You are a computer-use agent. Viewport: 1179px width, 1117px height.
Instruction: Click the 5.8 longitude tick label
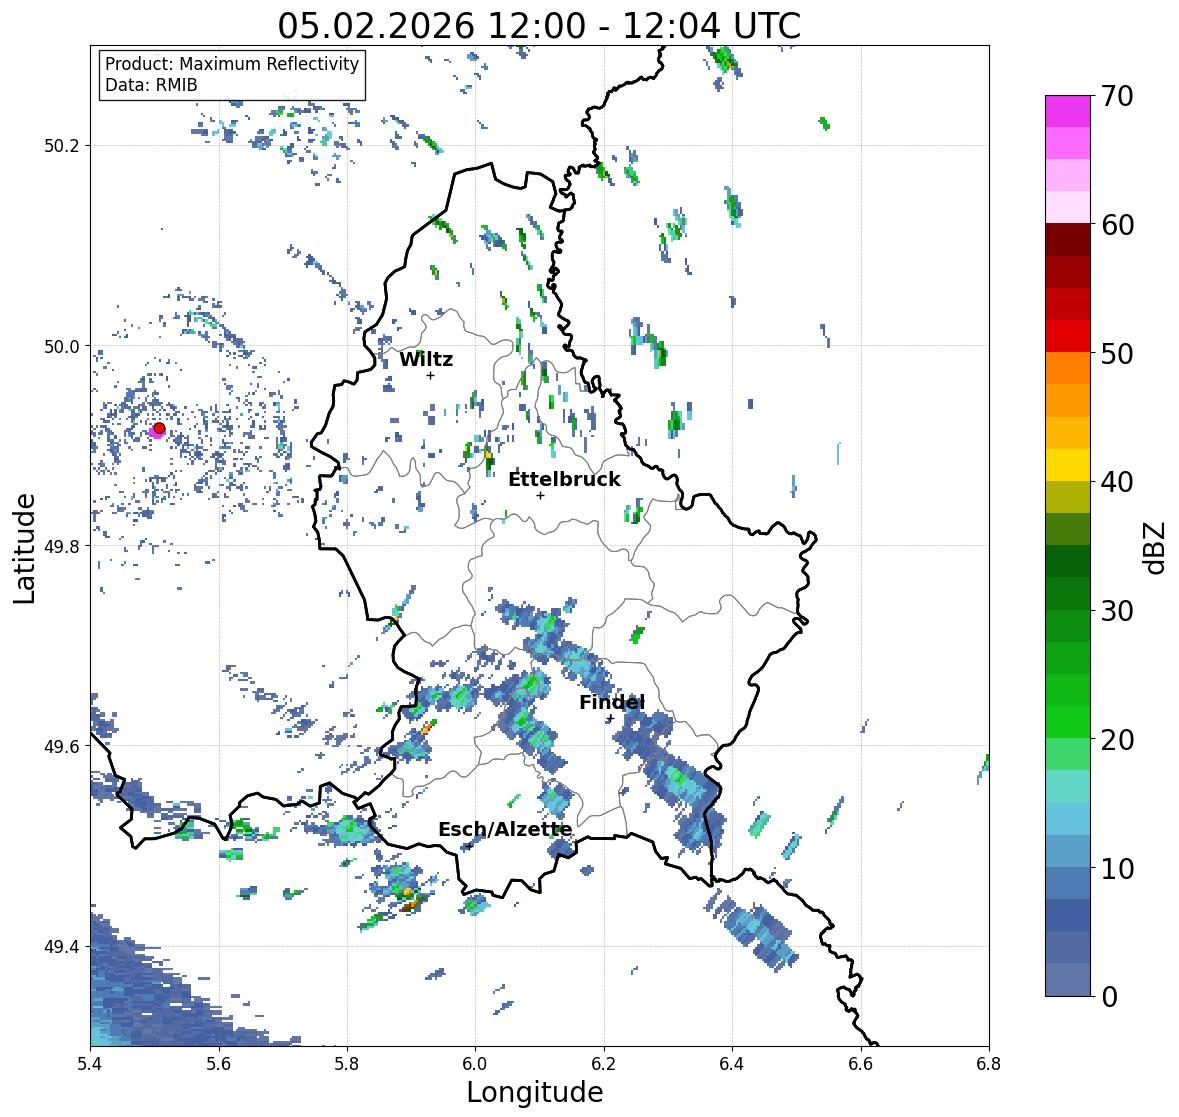tap(347, 1063)
